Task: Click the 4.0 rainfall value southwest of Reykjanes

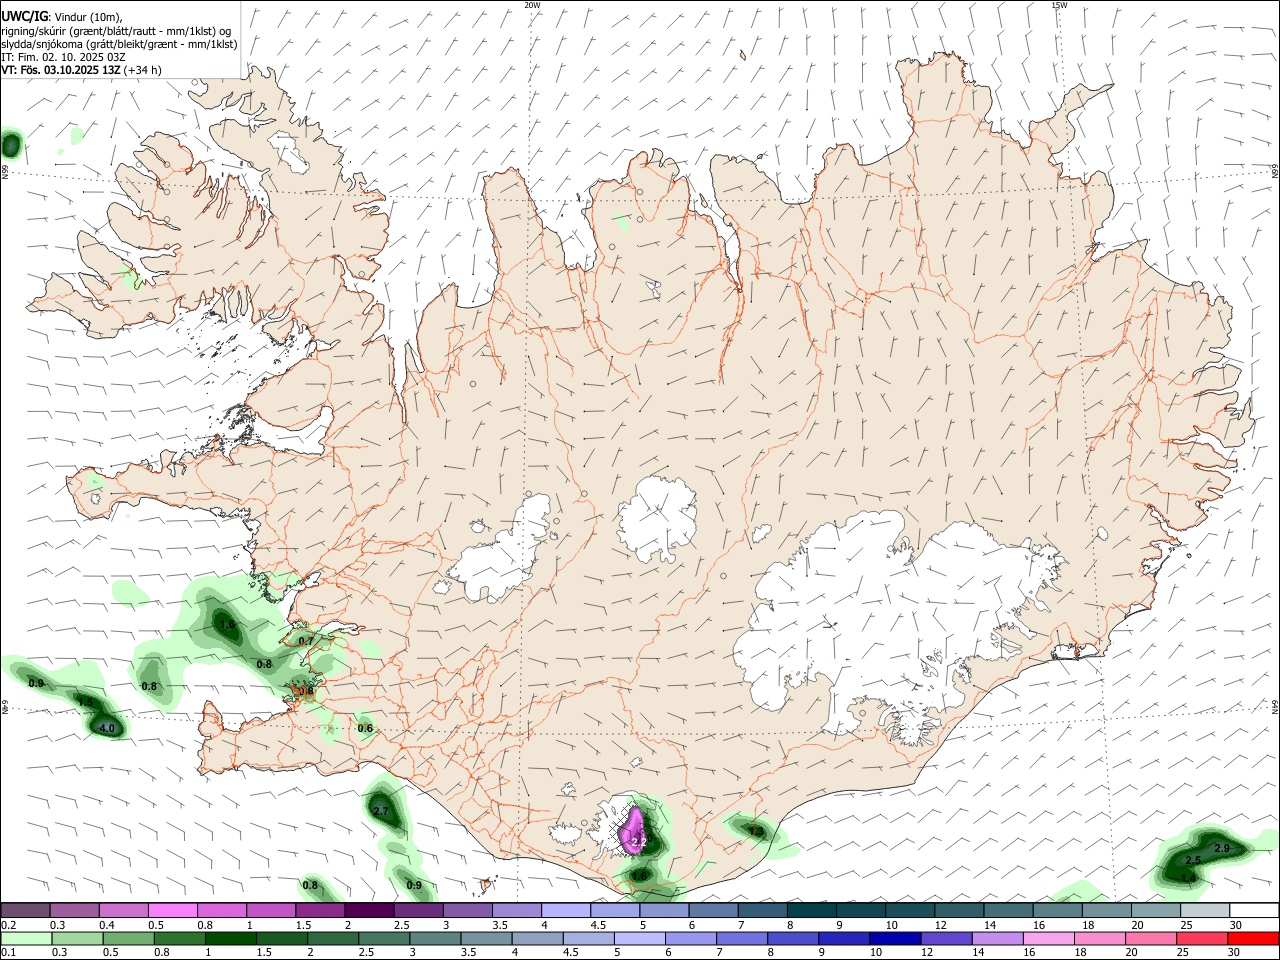Action: (107, 728)
